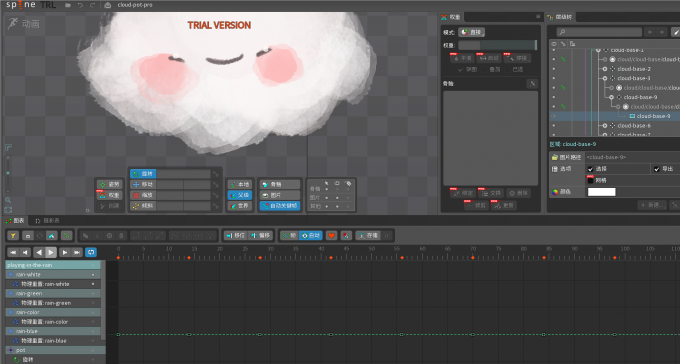Select the Weights (权重) panel tab
The width and height of the screenshot is (680, 364).
(x=451, y=17)
